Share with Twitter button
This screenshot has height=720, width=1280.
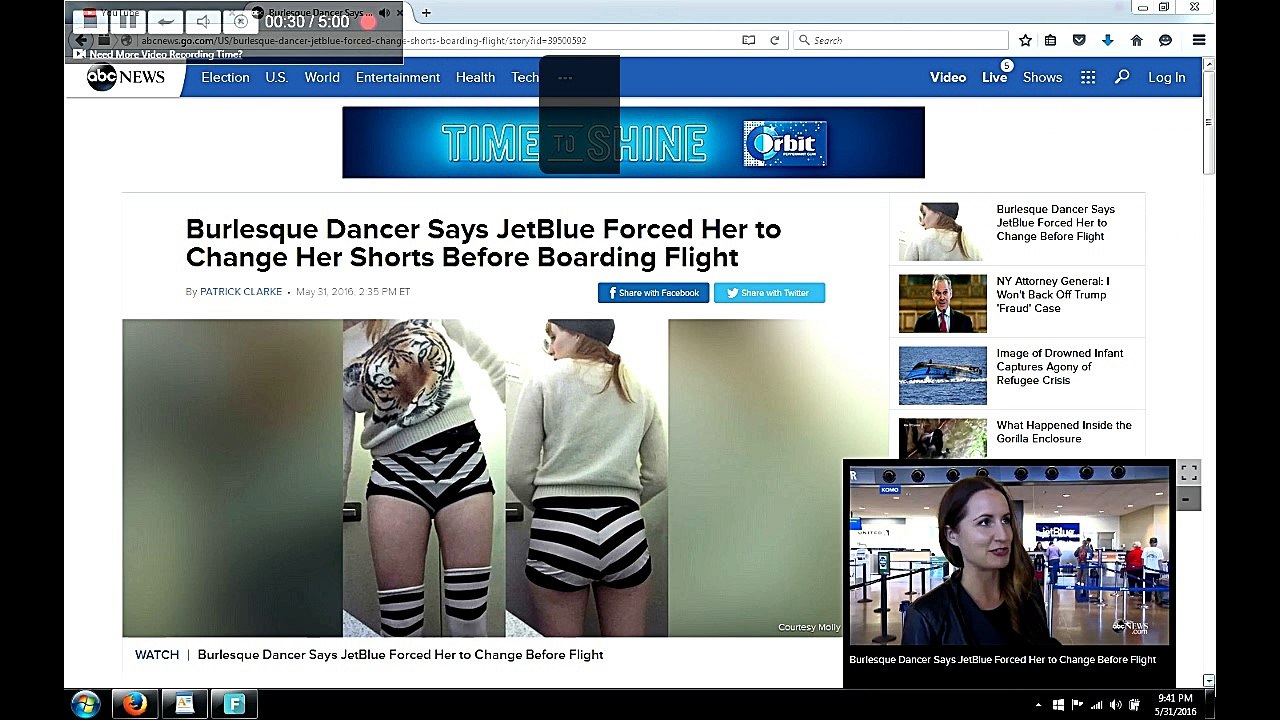point(769,293)
